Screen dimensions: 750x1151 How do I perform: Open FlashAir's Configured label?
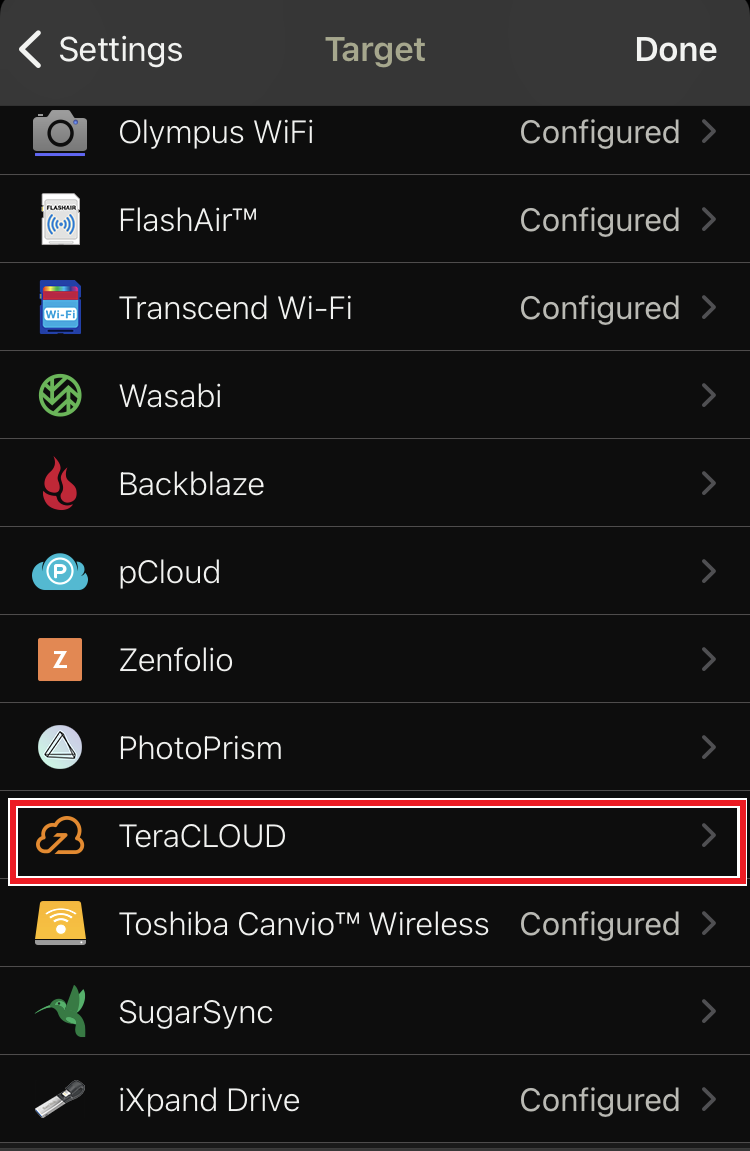tap(599, 219)
